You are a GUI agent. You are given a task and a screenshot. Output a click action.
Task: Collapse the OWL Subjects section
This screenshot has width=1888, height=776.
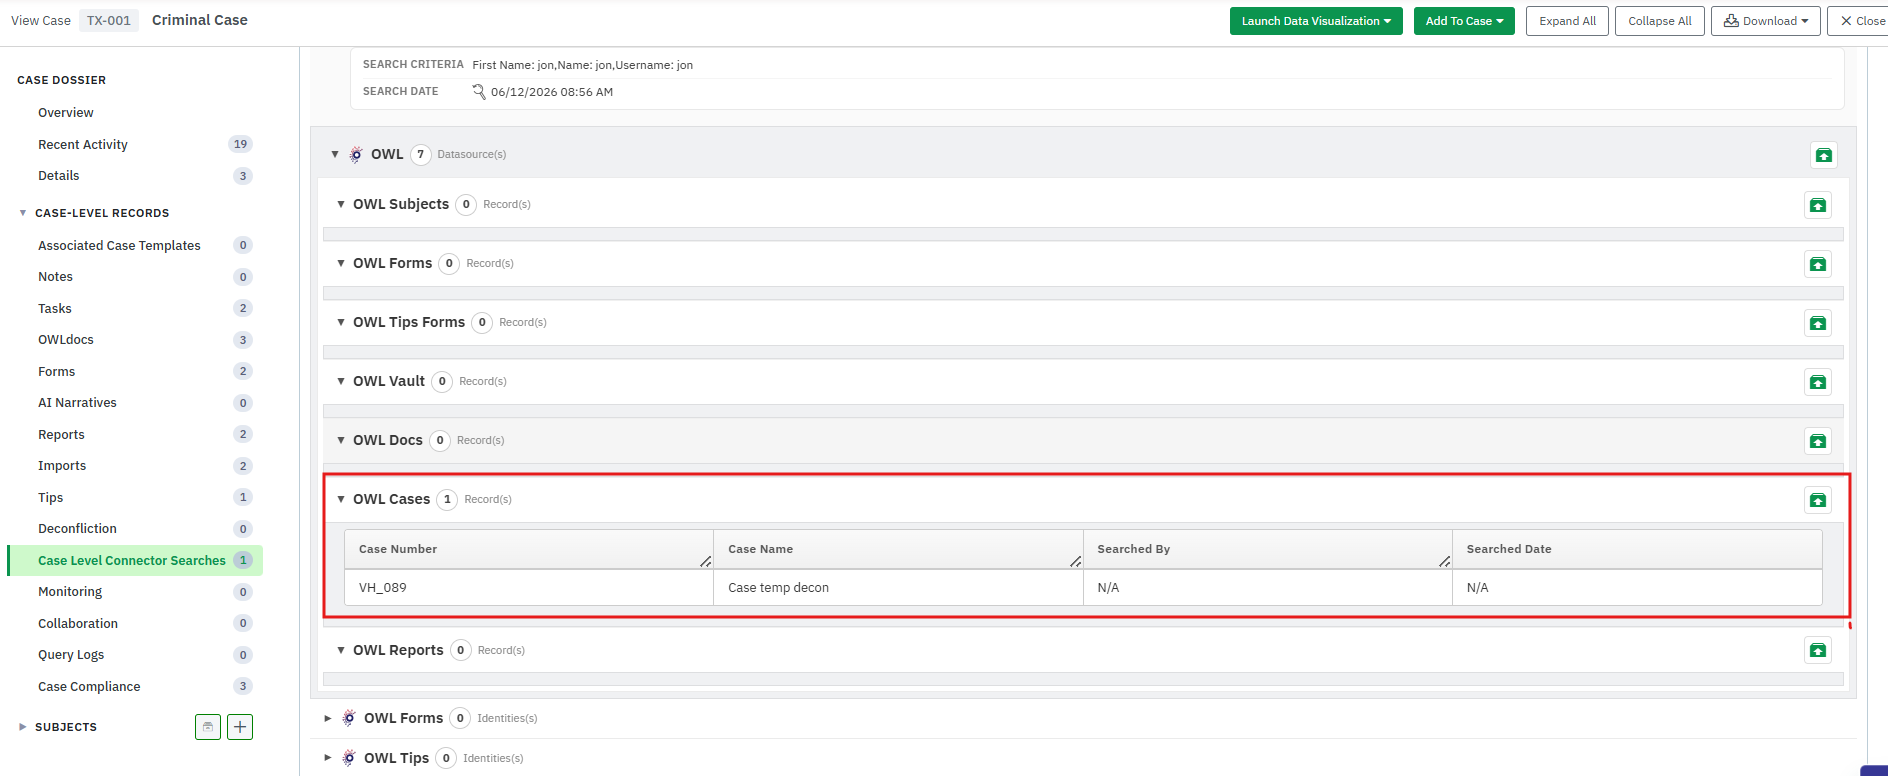[x=341, y=204]
